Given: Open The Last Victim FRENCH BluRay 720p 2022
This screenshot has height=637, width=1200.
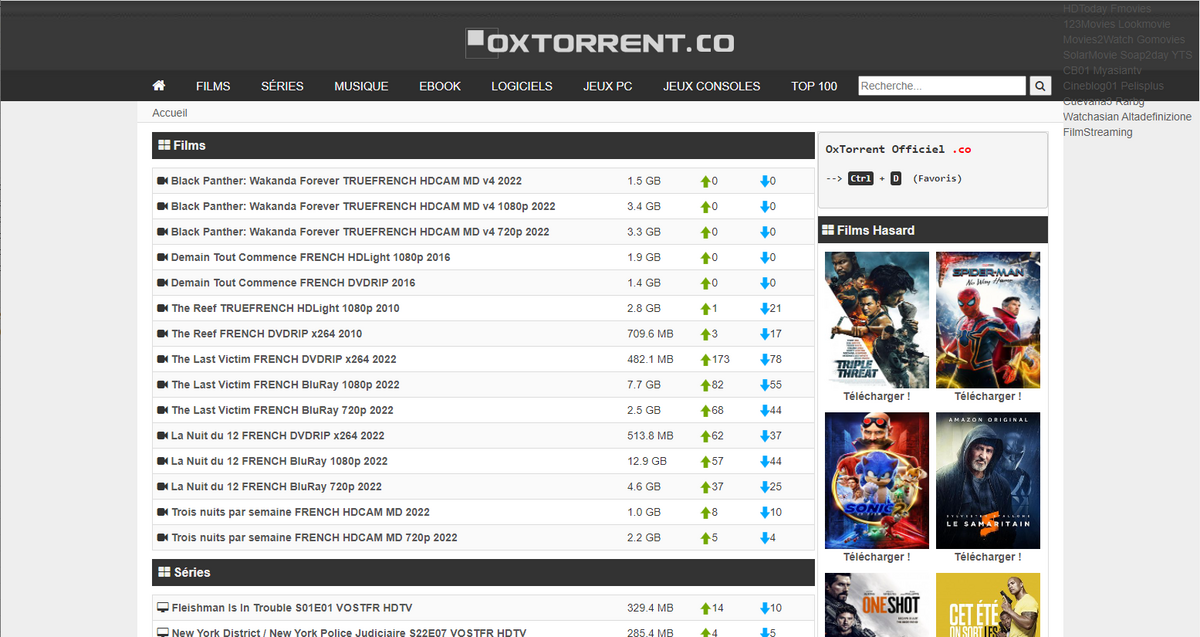Looking at the screenshot, I should tap(282, 410).
